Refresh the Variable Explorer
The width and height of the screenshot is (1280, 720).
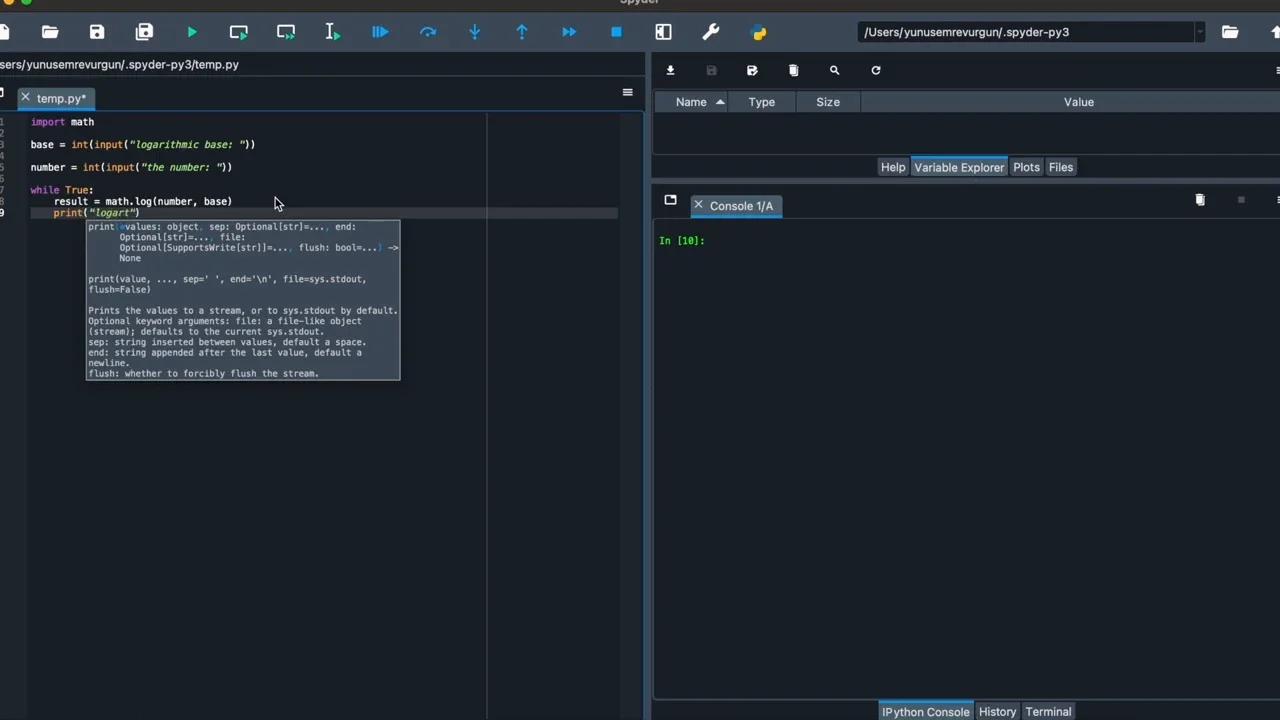(875, 70)
